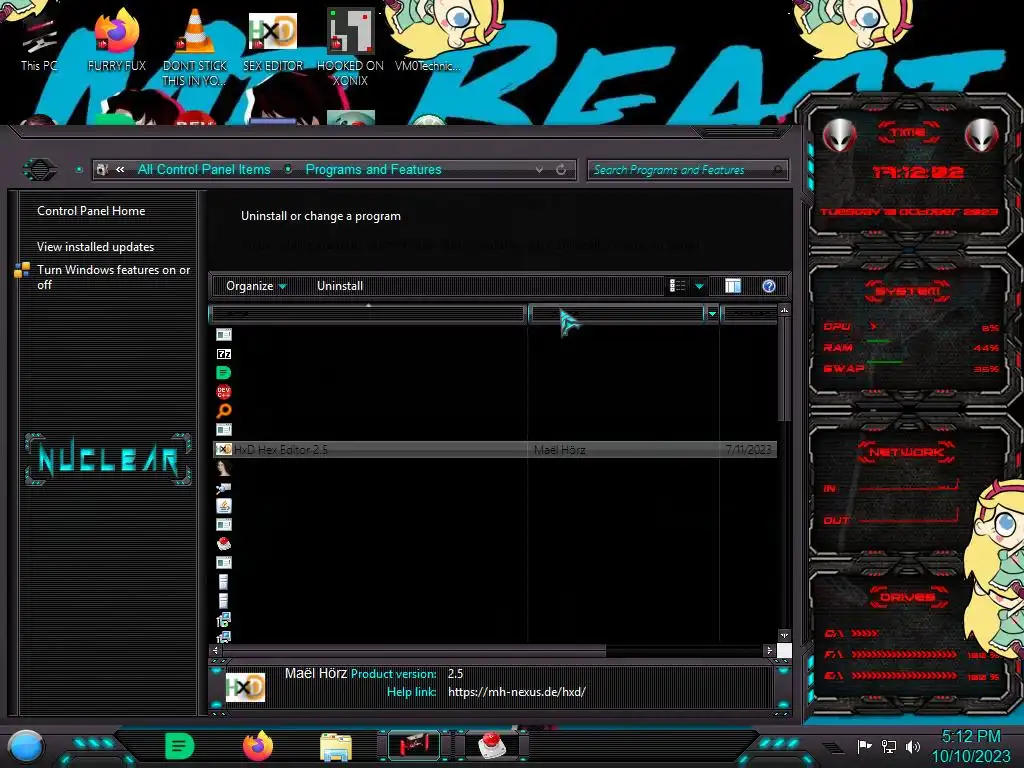Open the HOOKED ON XONIX desktop shortcut

tap(350, 49)
